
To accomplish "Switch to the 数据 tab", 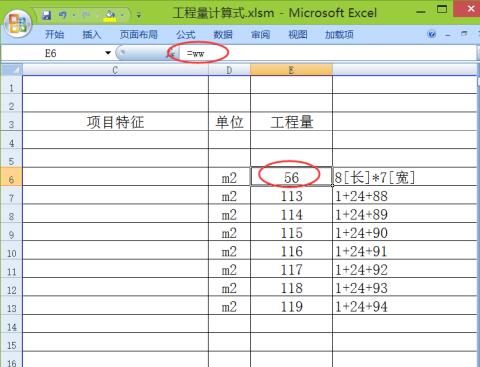I will click(223, 34).
